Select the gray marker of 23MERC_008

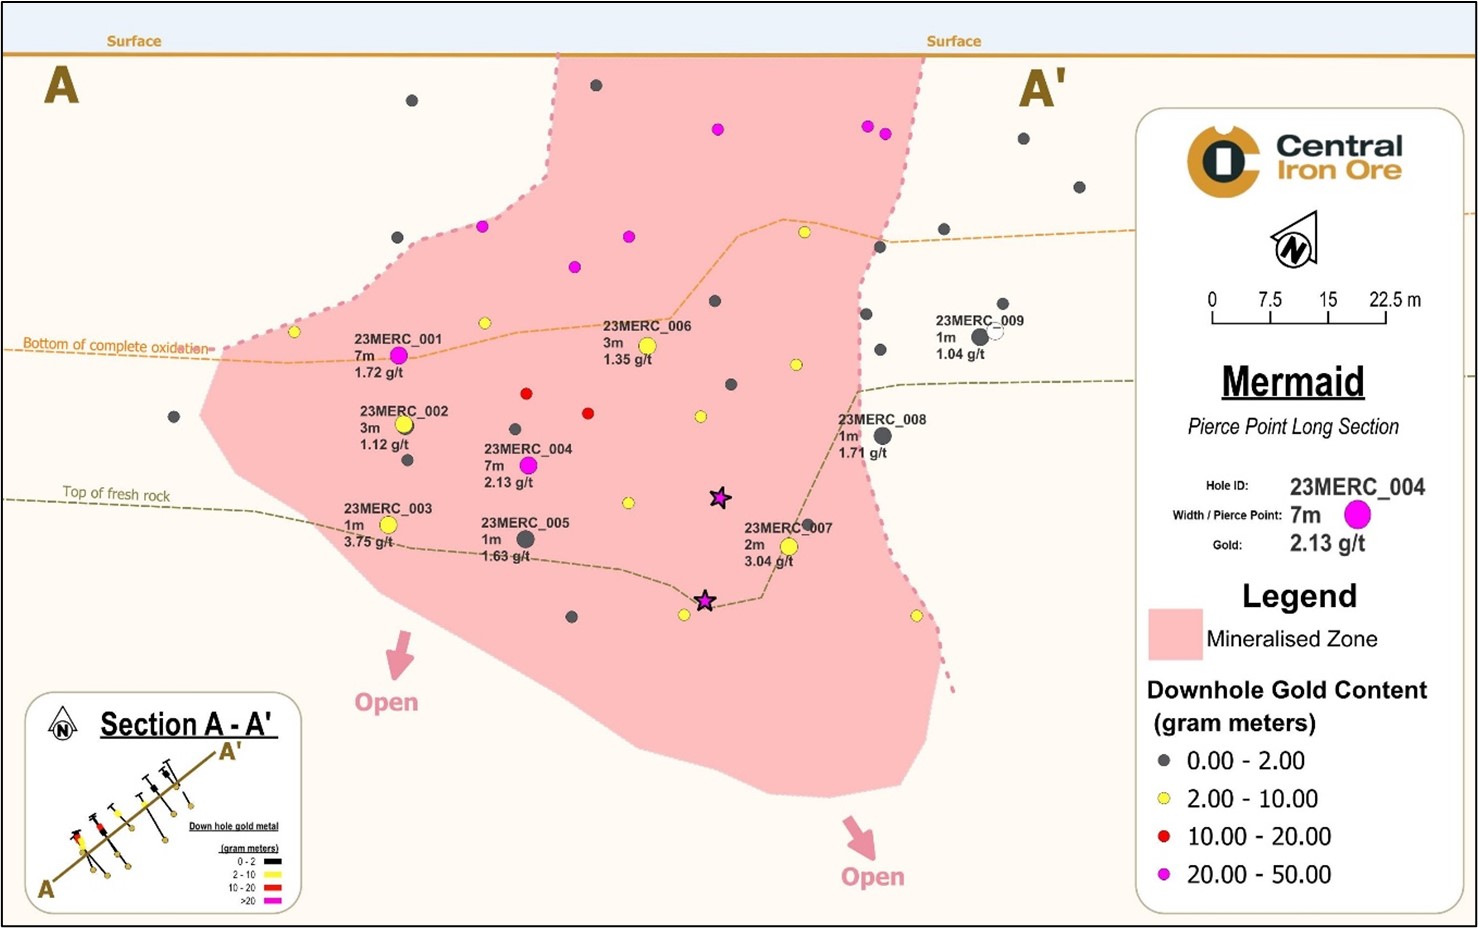coord(883,436)
